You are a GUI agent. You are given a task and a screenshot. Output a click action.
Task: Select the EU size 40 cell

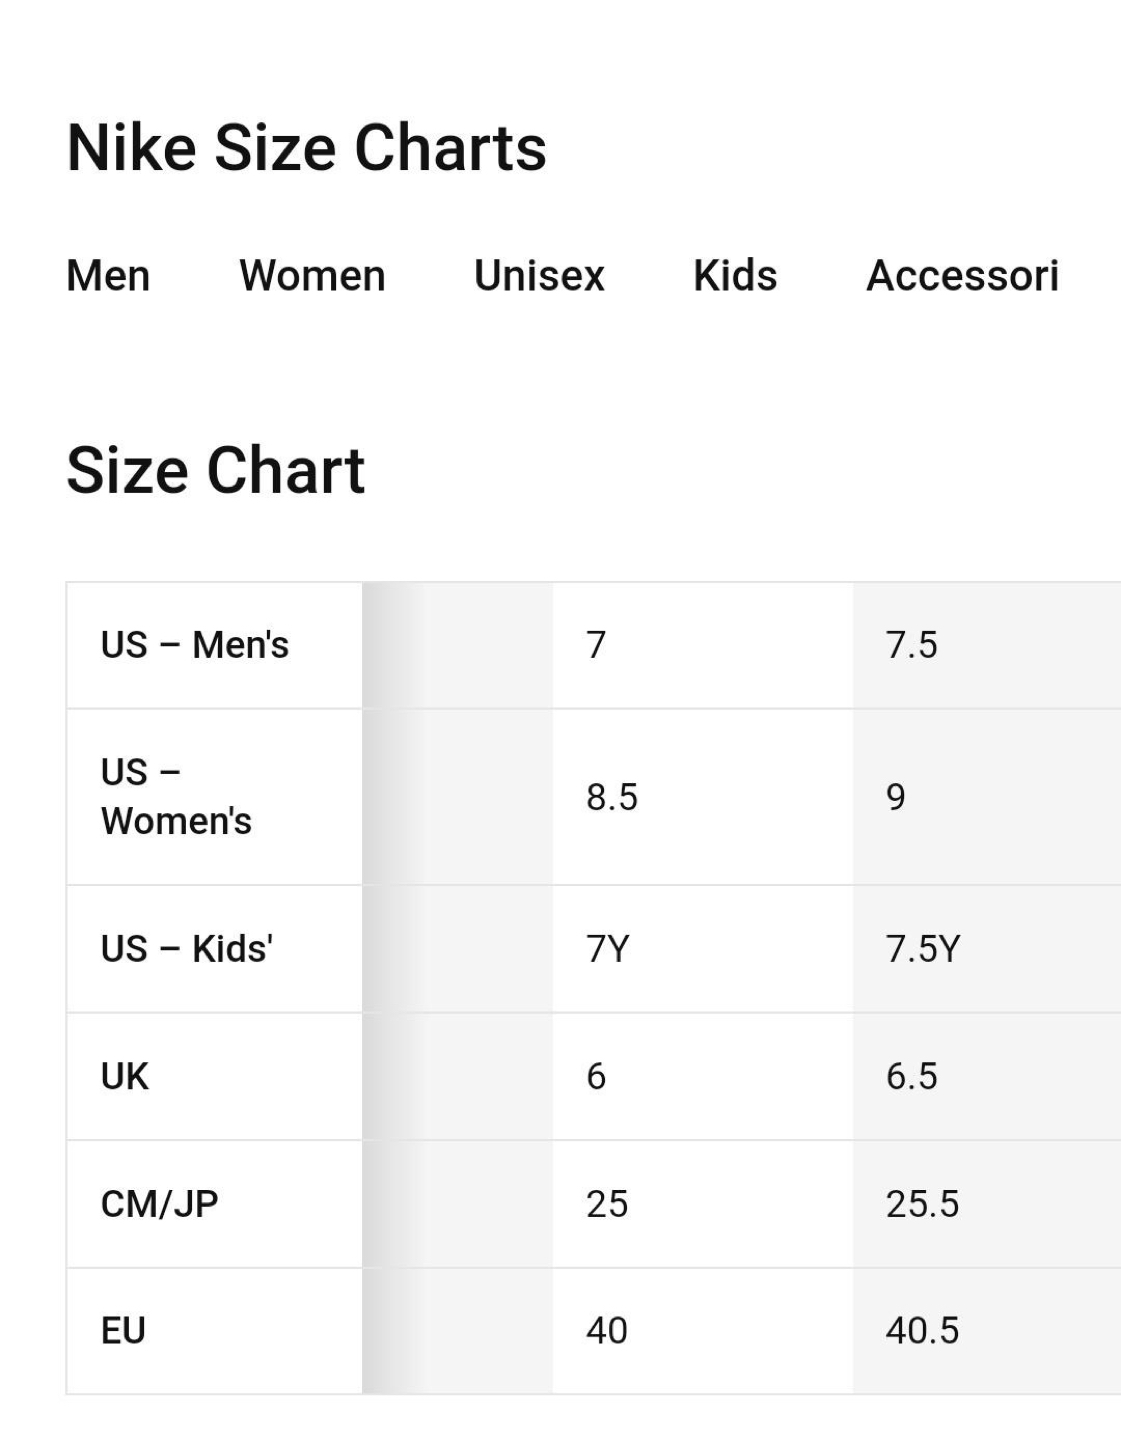coord(607,1331)
